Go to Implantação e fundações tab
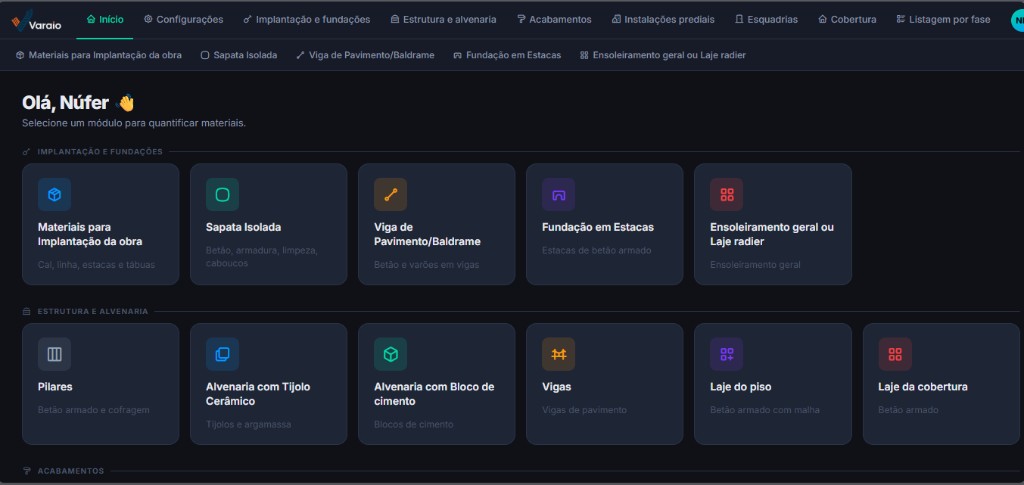The height and width of the screenshot is (485, 1024). coord(306,20)
